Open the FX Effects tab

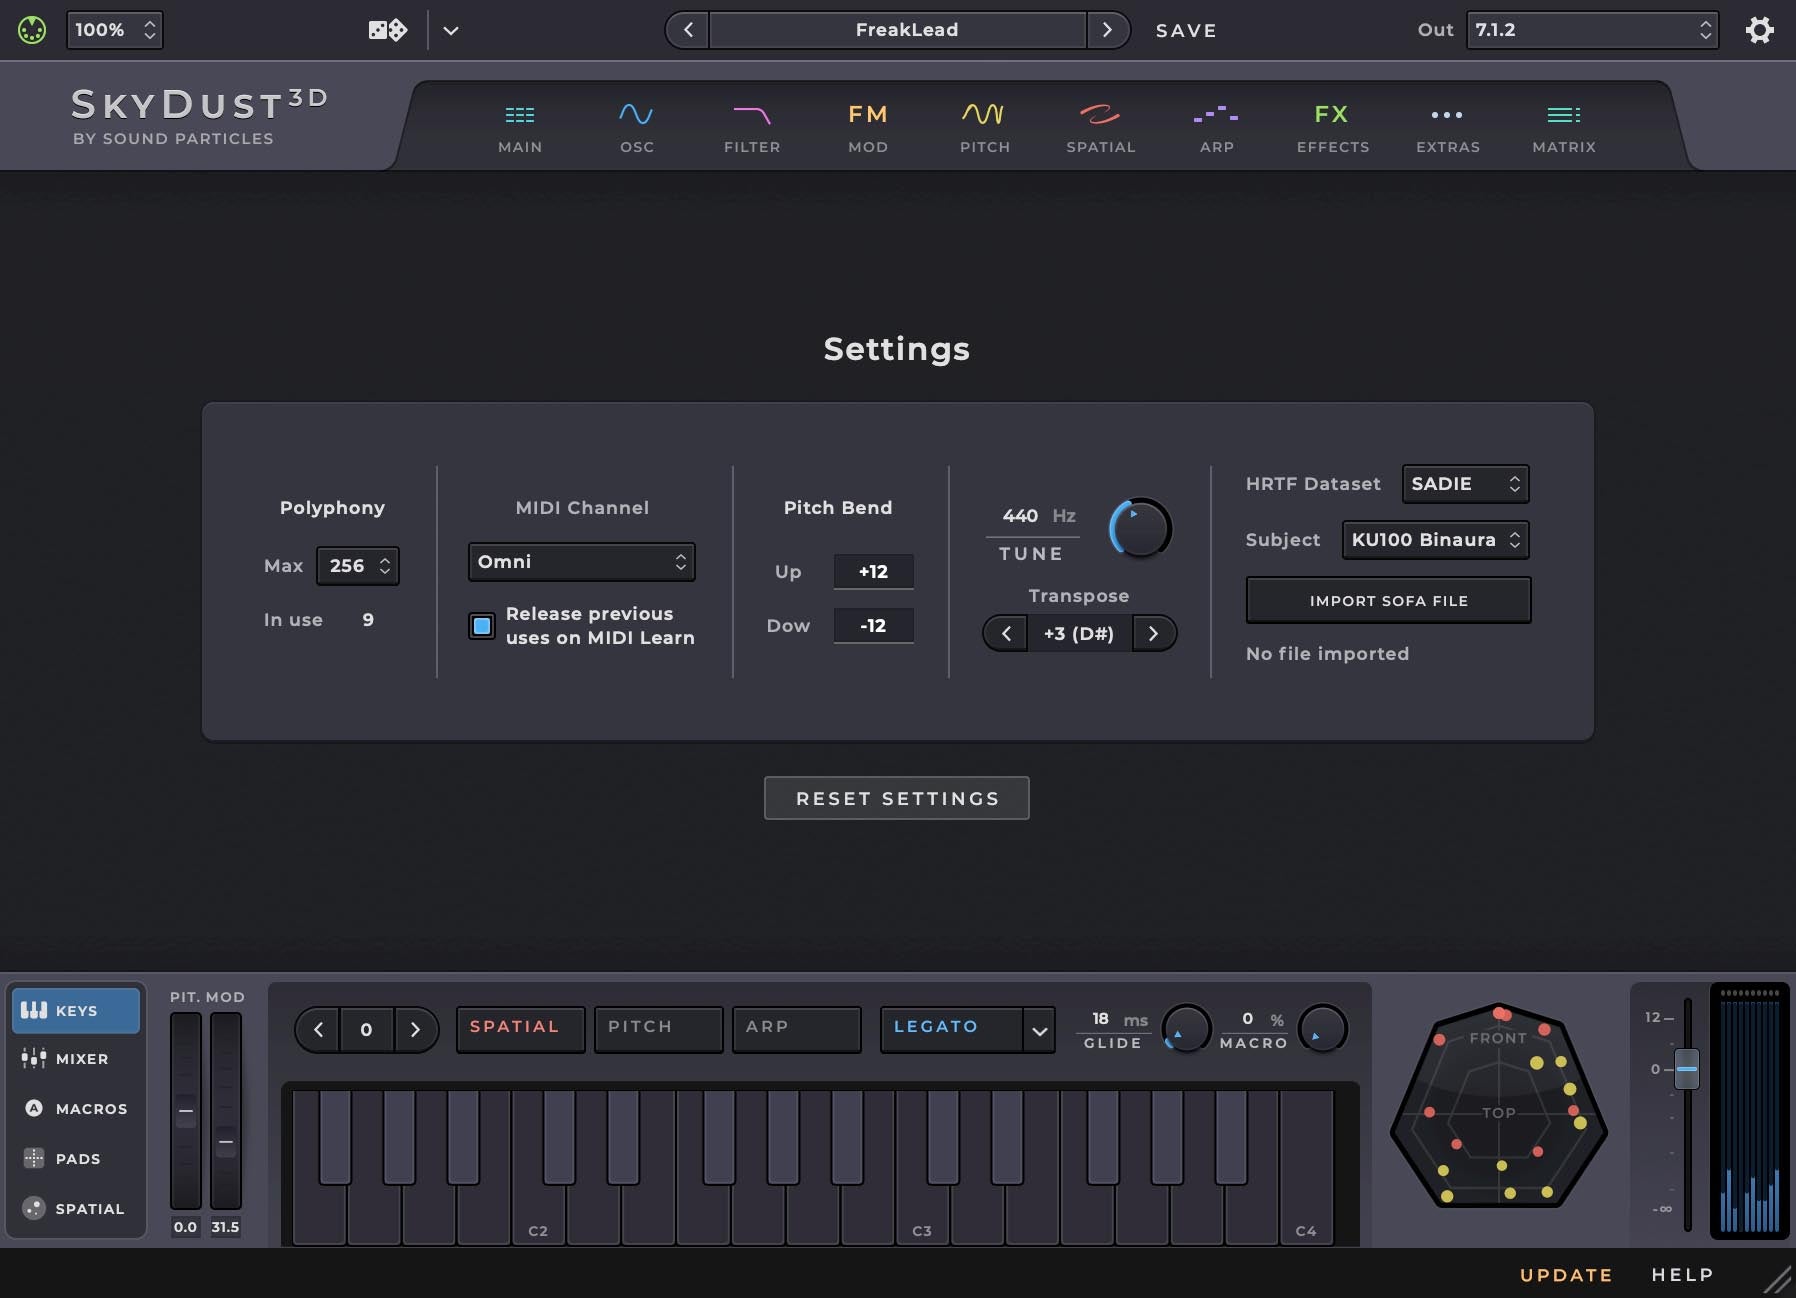[1330, 125]
